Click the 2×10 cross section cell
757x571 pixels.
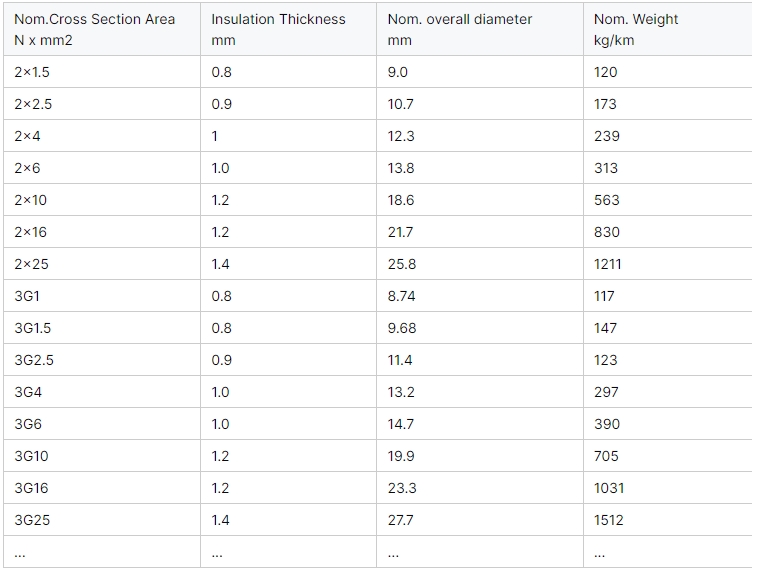point(102,199)
